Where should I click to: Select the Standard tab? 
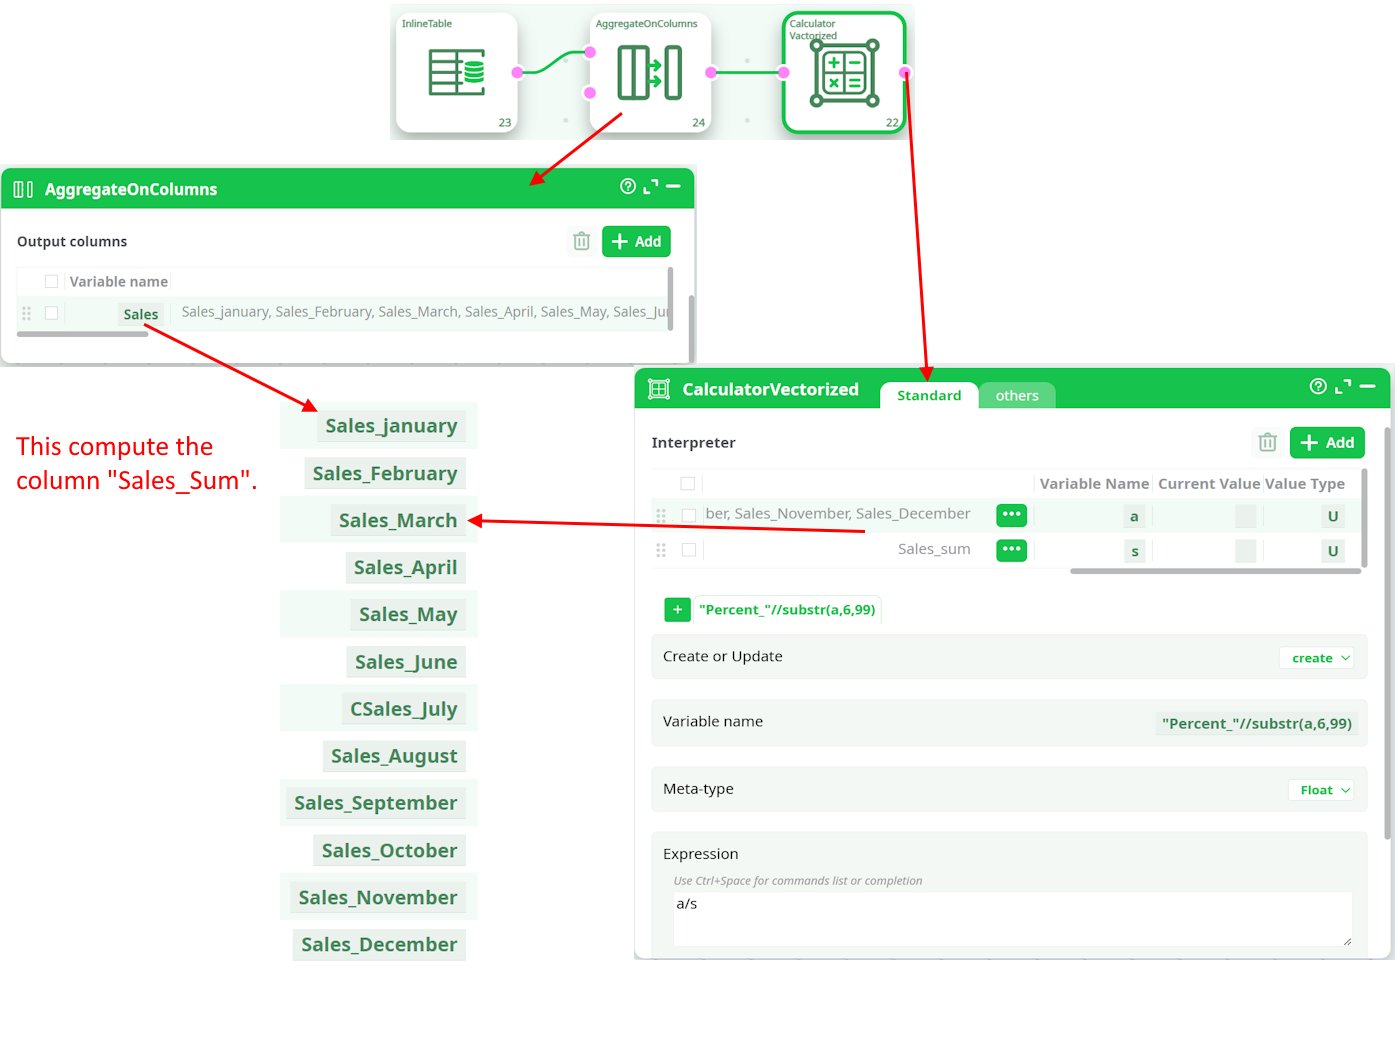pos(928,396)
